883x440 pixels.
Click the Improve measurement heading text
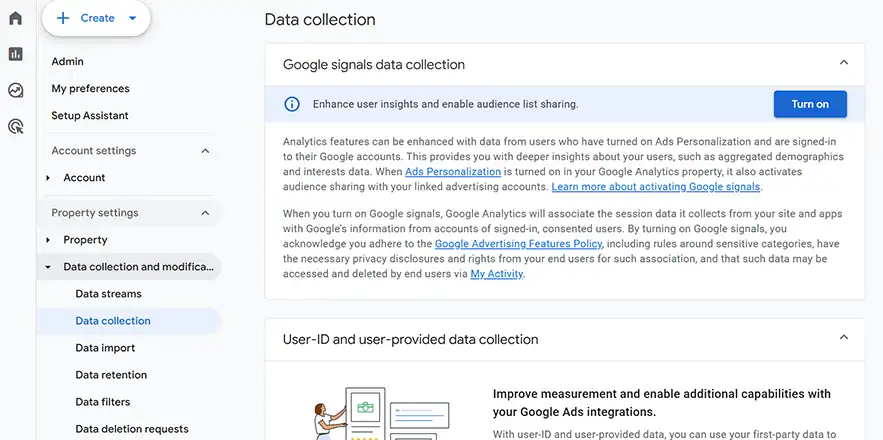(662, 403)
